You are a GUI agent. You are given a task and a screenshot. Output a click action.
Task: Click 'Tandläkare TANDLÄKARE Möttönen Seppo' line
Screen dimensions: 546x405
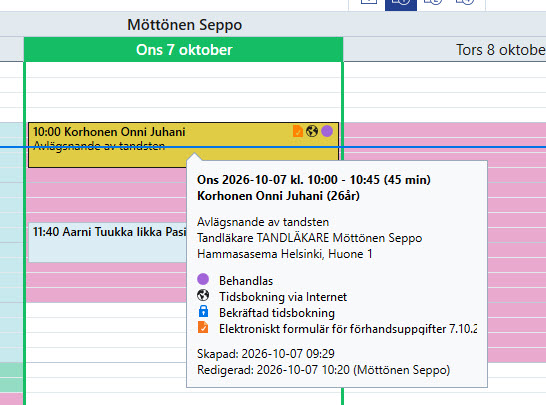click(x=310, y=238)
